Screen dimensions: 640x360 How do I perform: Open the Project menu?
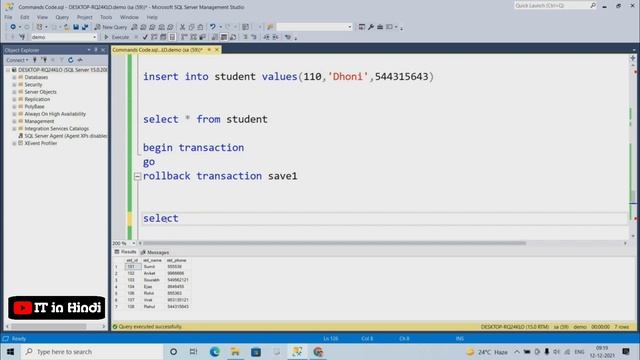pyautogui.click(x=84, y=17)
